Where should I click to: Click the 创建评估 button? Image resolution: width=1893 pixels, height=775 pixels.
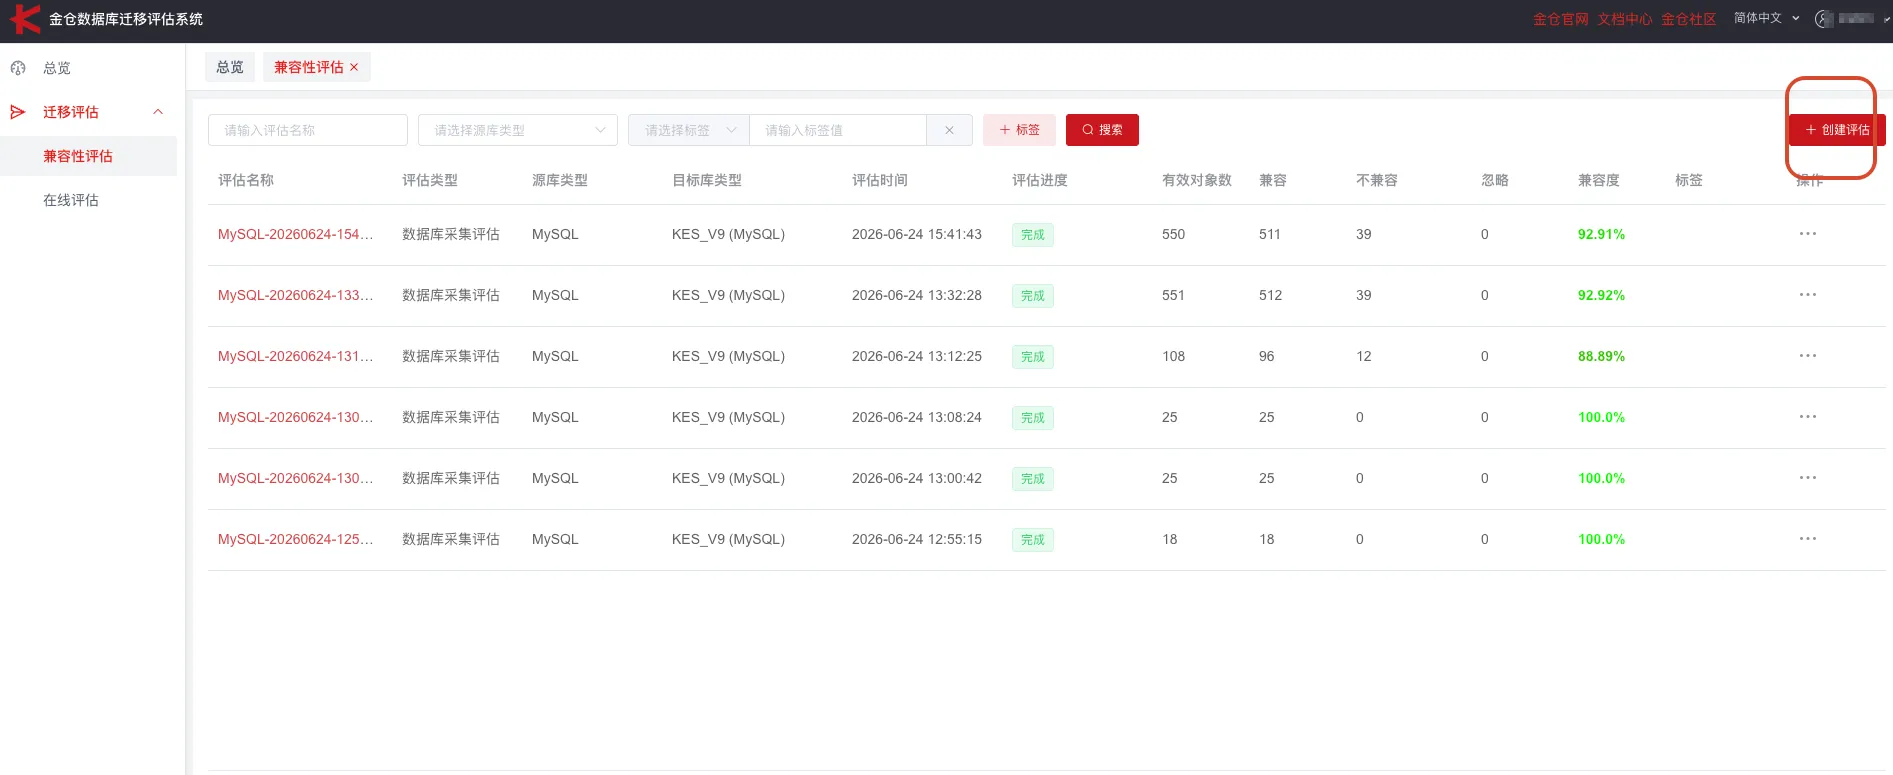tap(1837, 130)
